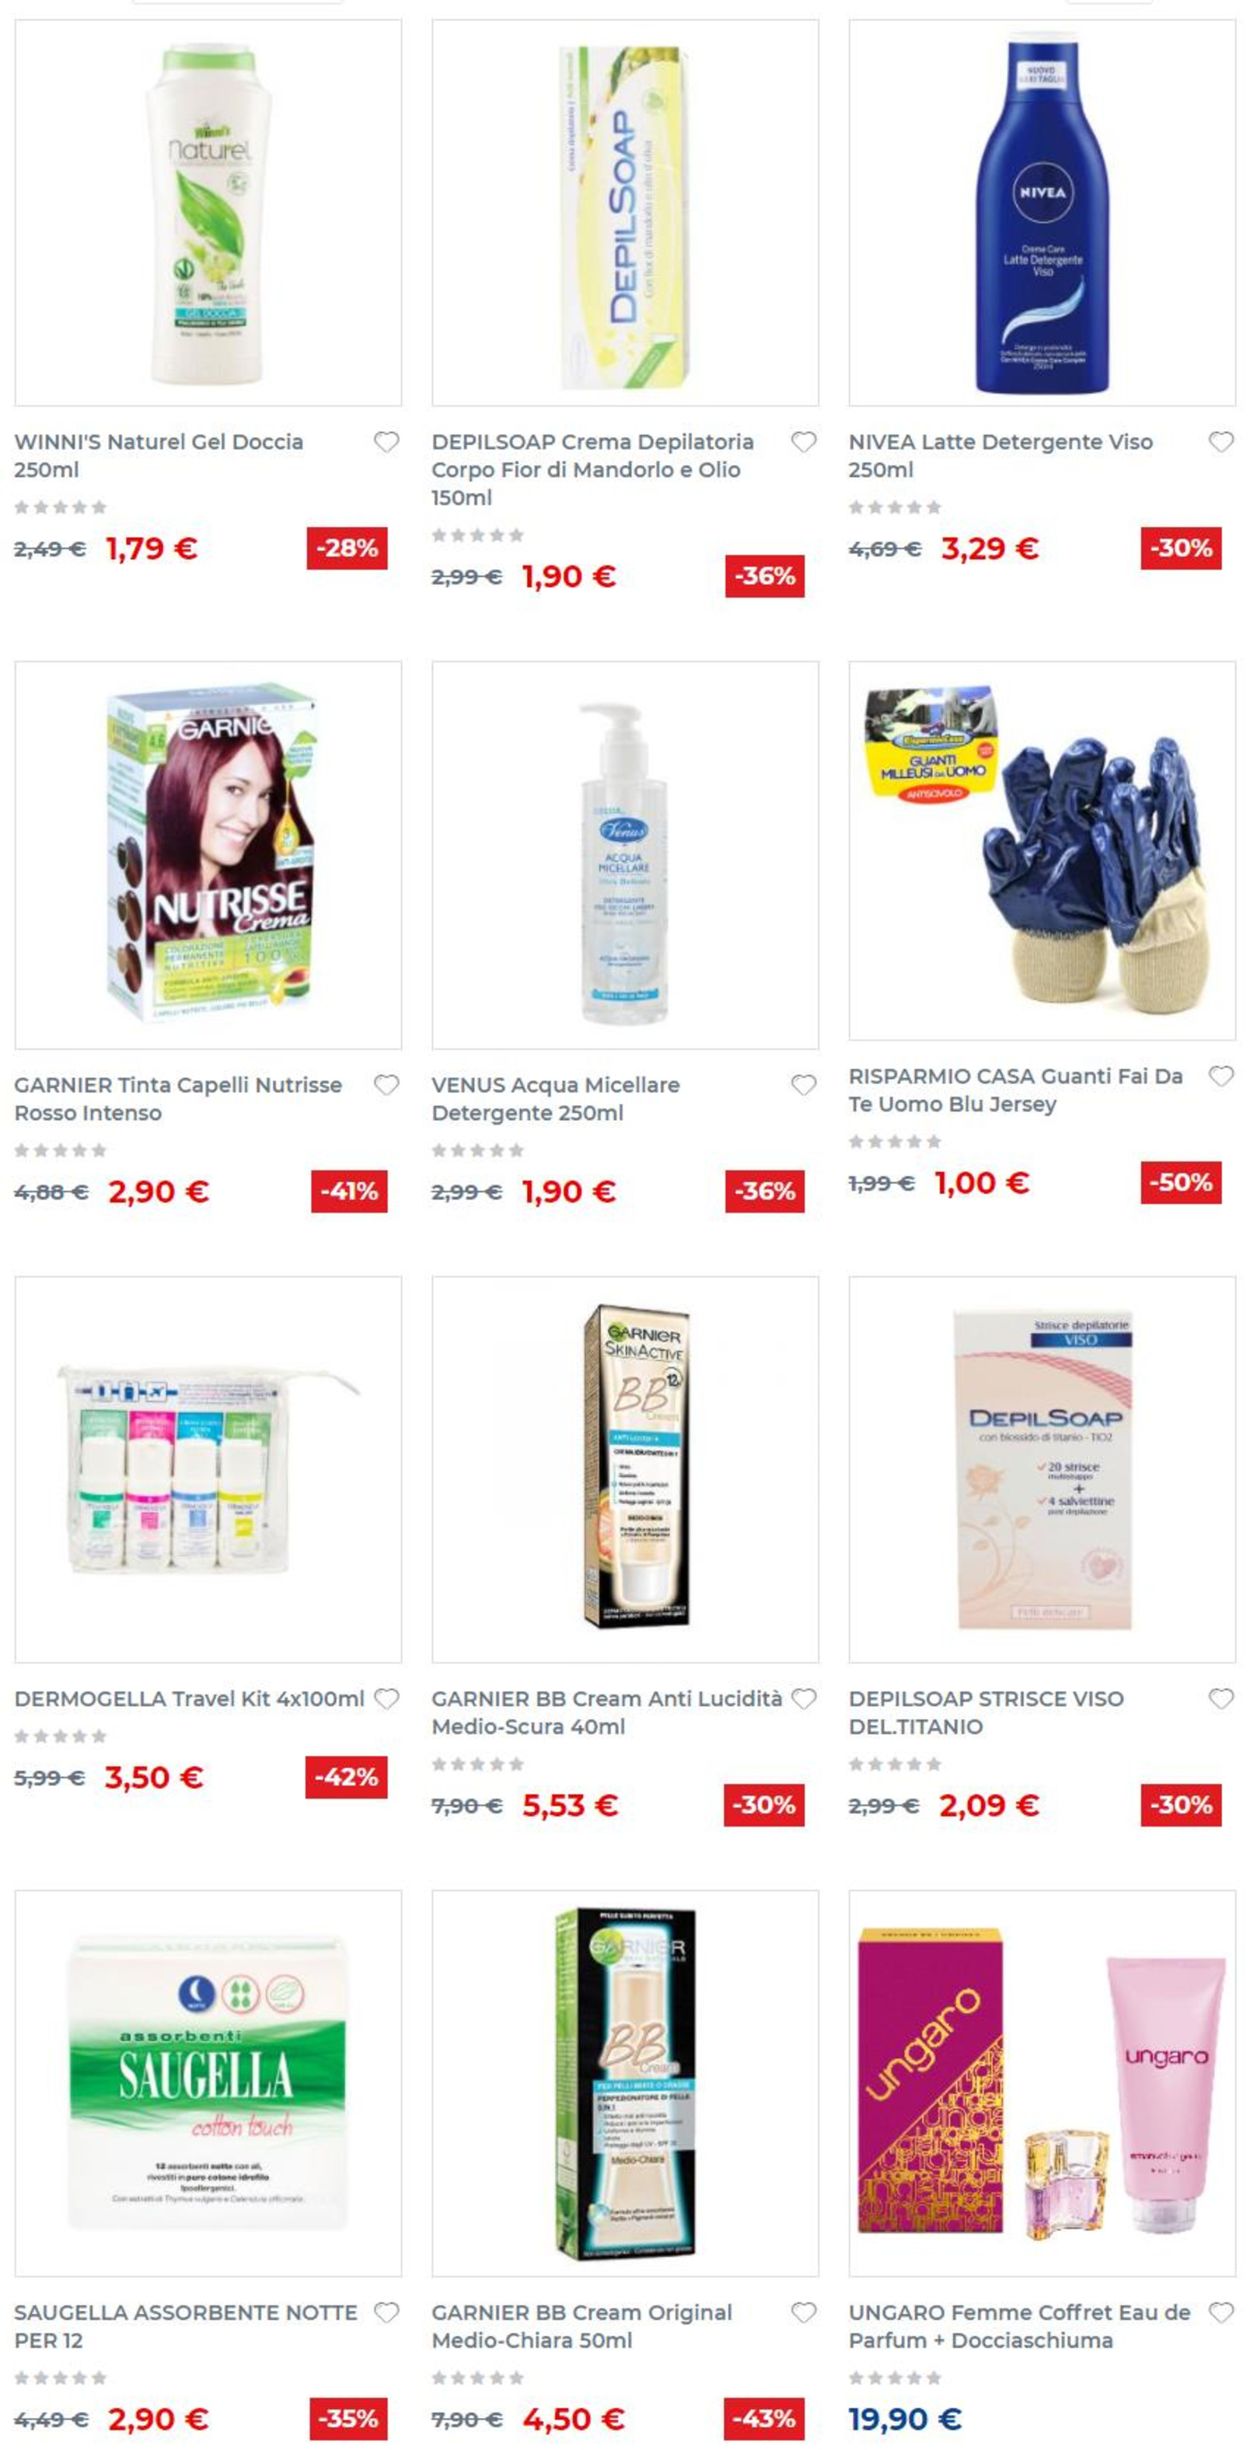1250x2450 pixels.
Task: Rate VENUS Acqua Micellare with star rating
Action: (477, 1151)
